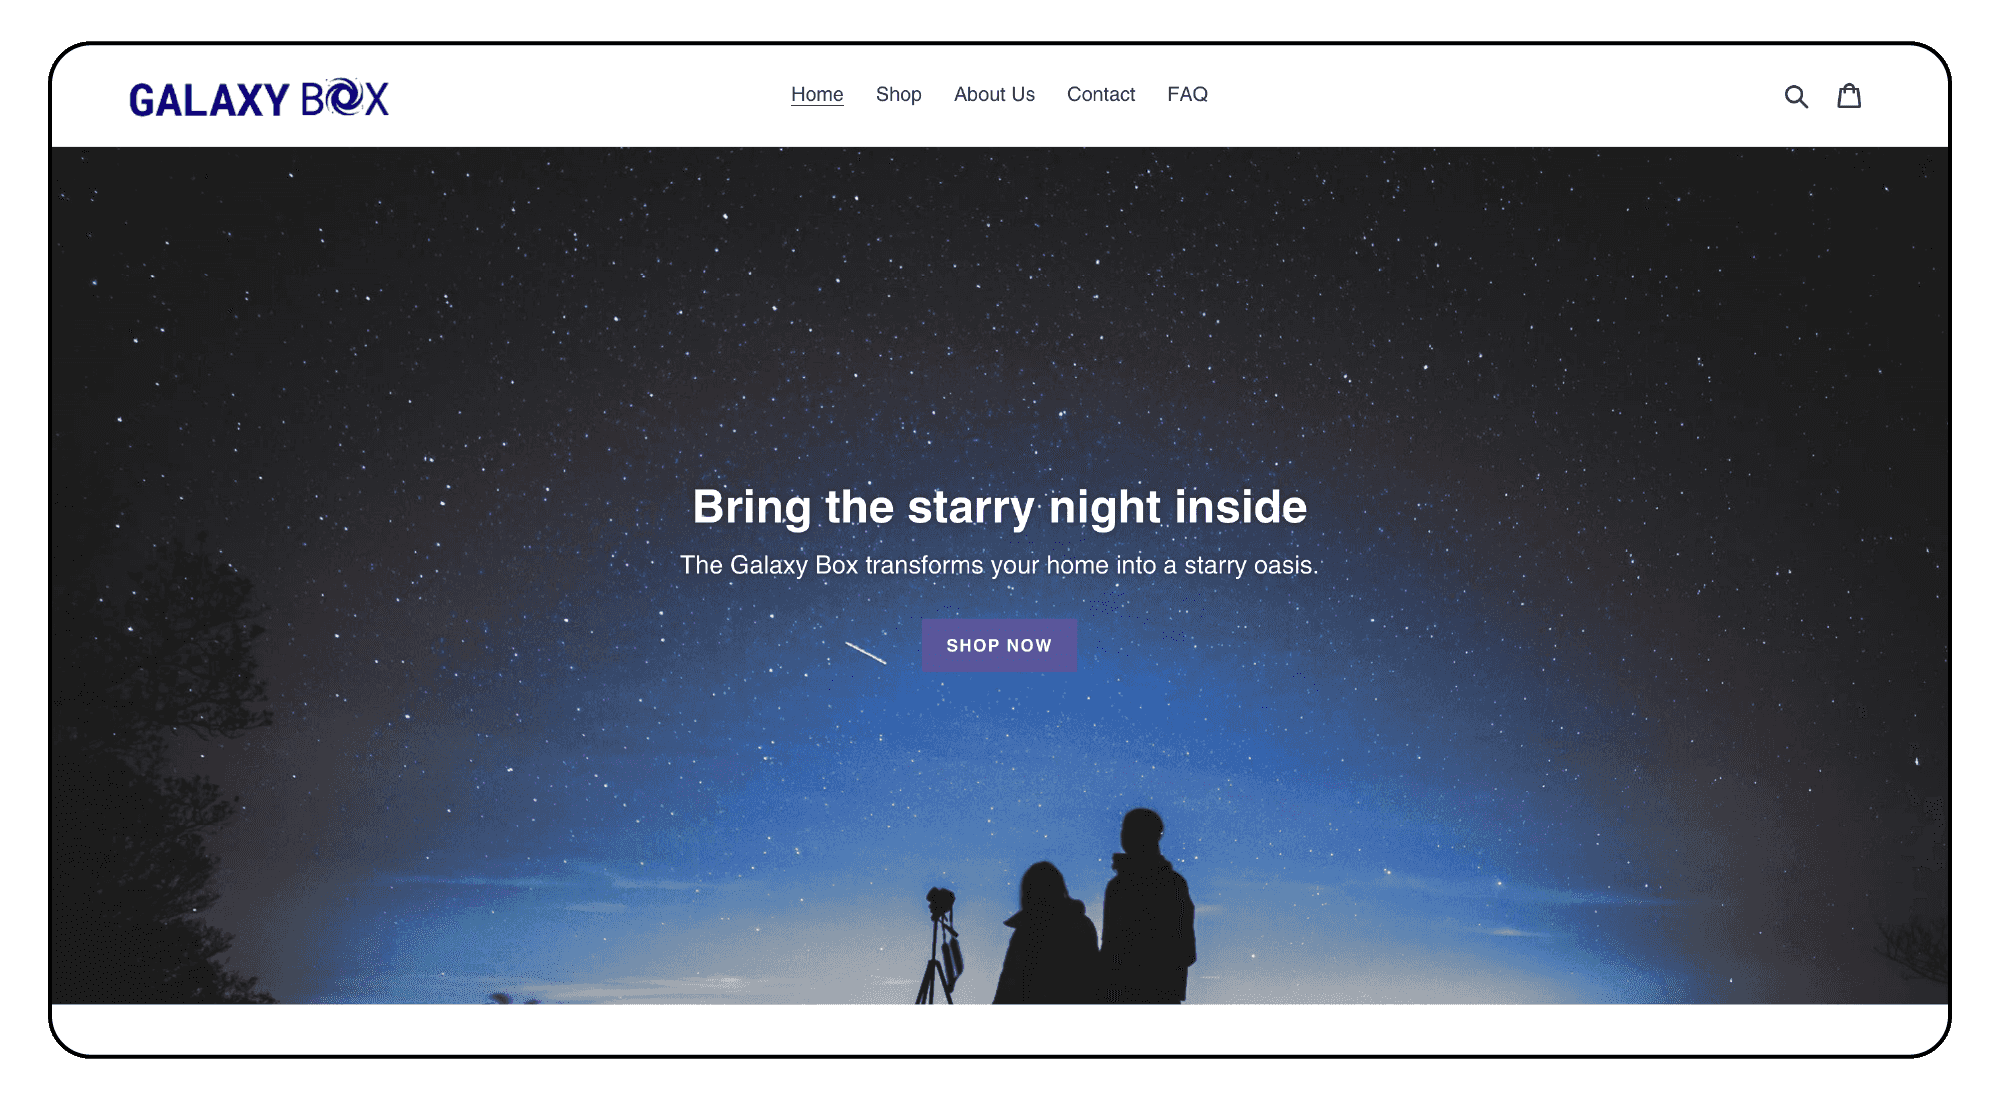Click the camera on tripod silhouette
The width and height of the screenshot is (2000, 1100).
[x=939, y=945]
